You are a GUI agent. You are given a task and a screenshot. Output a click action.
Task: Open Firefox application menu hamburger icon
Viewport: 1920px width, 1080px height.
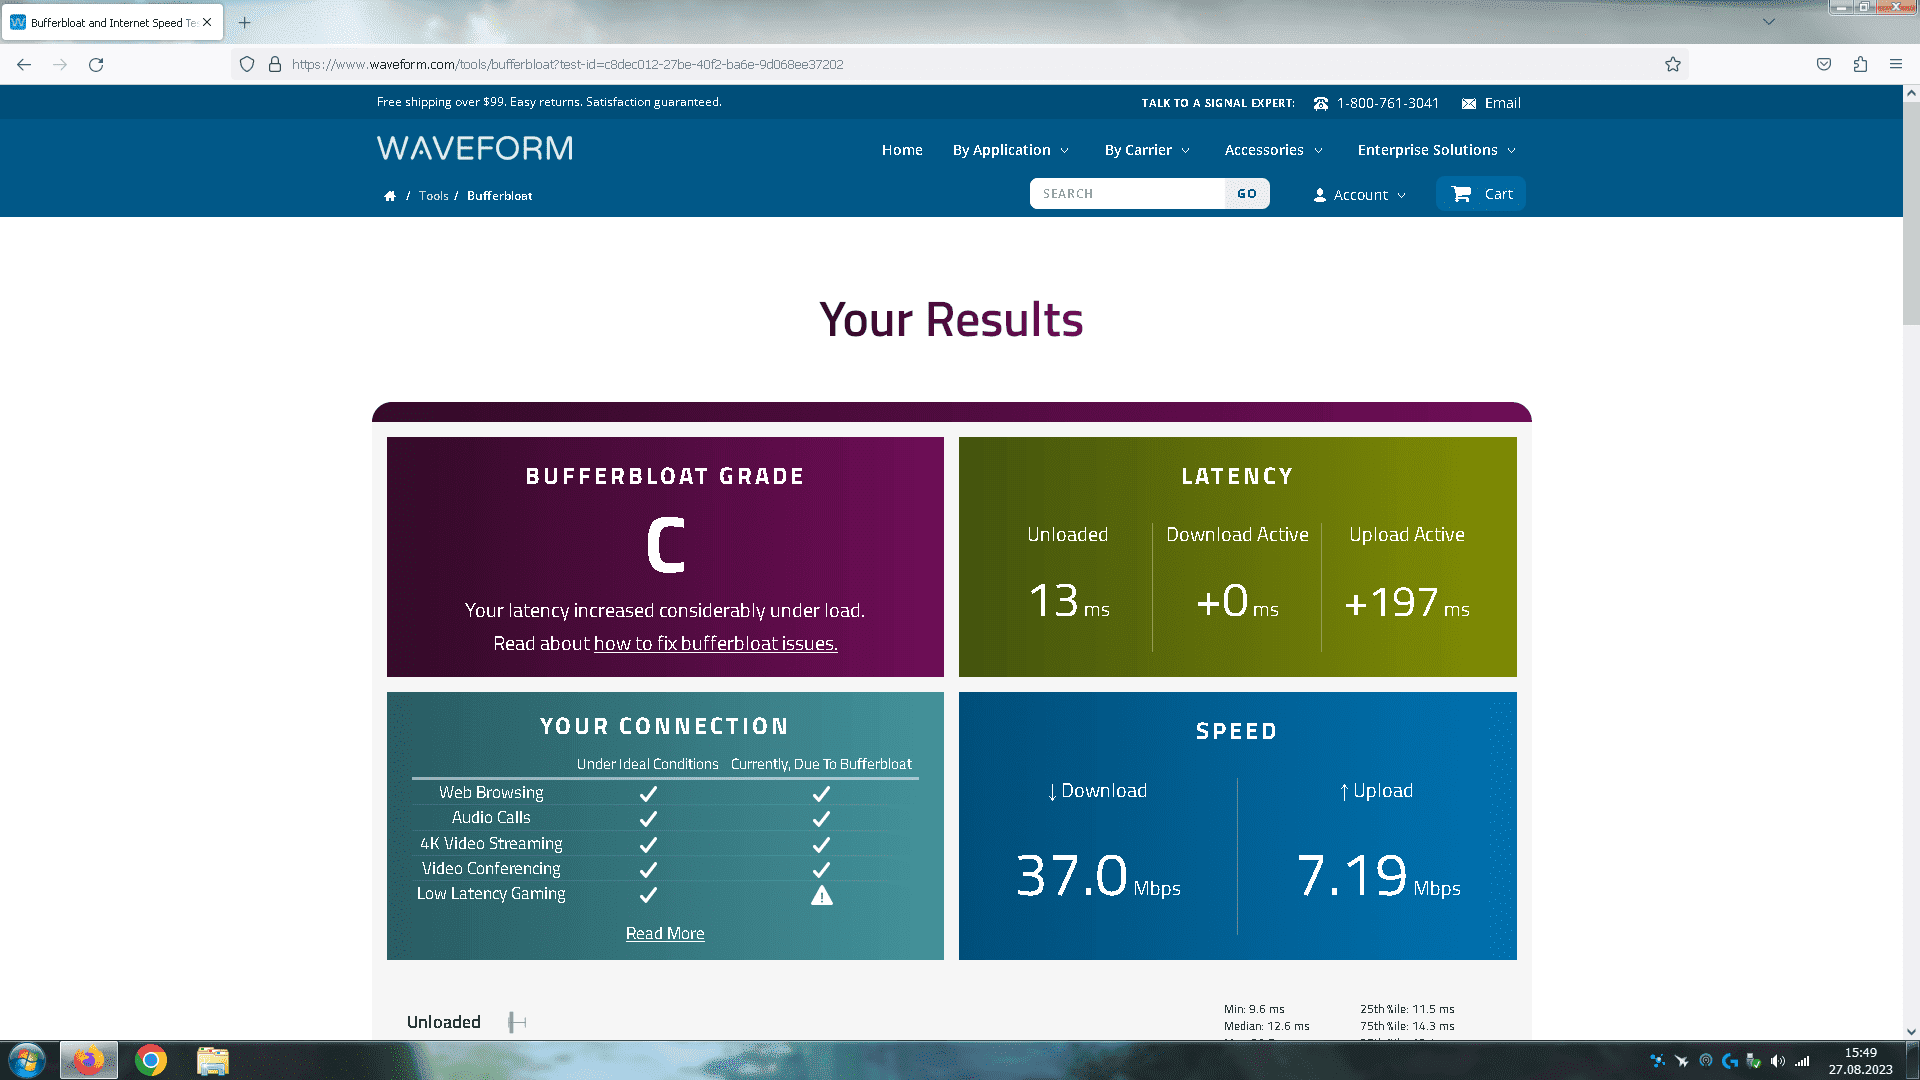click(x=1896, y=64)
